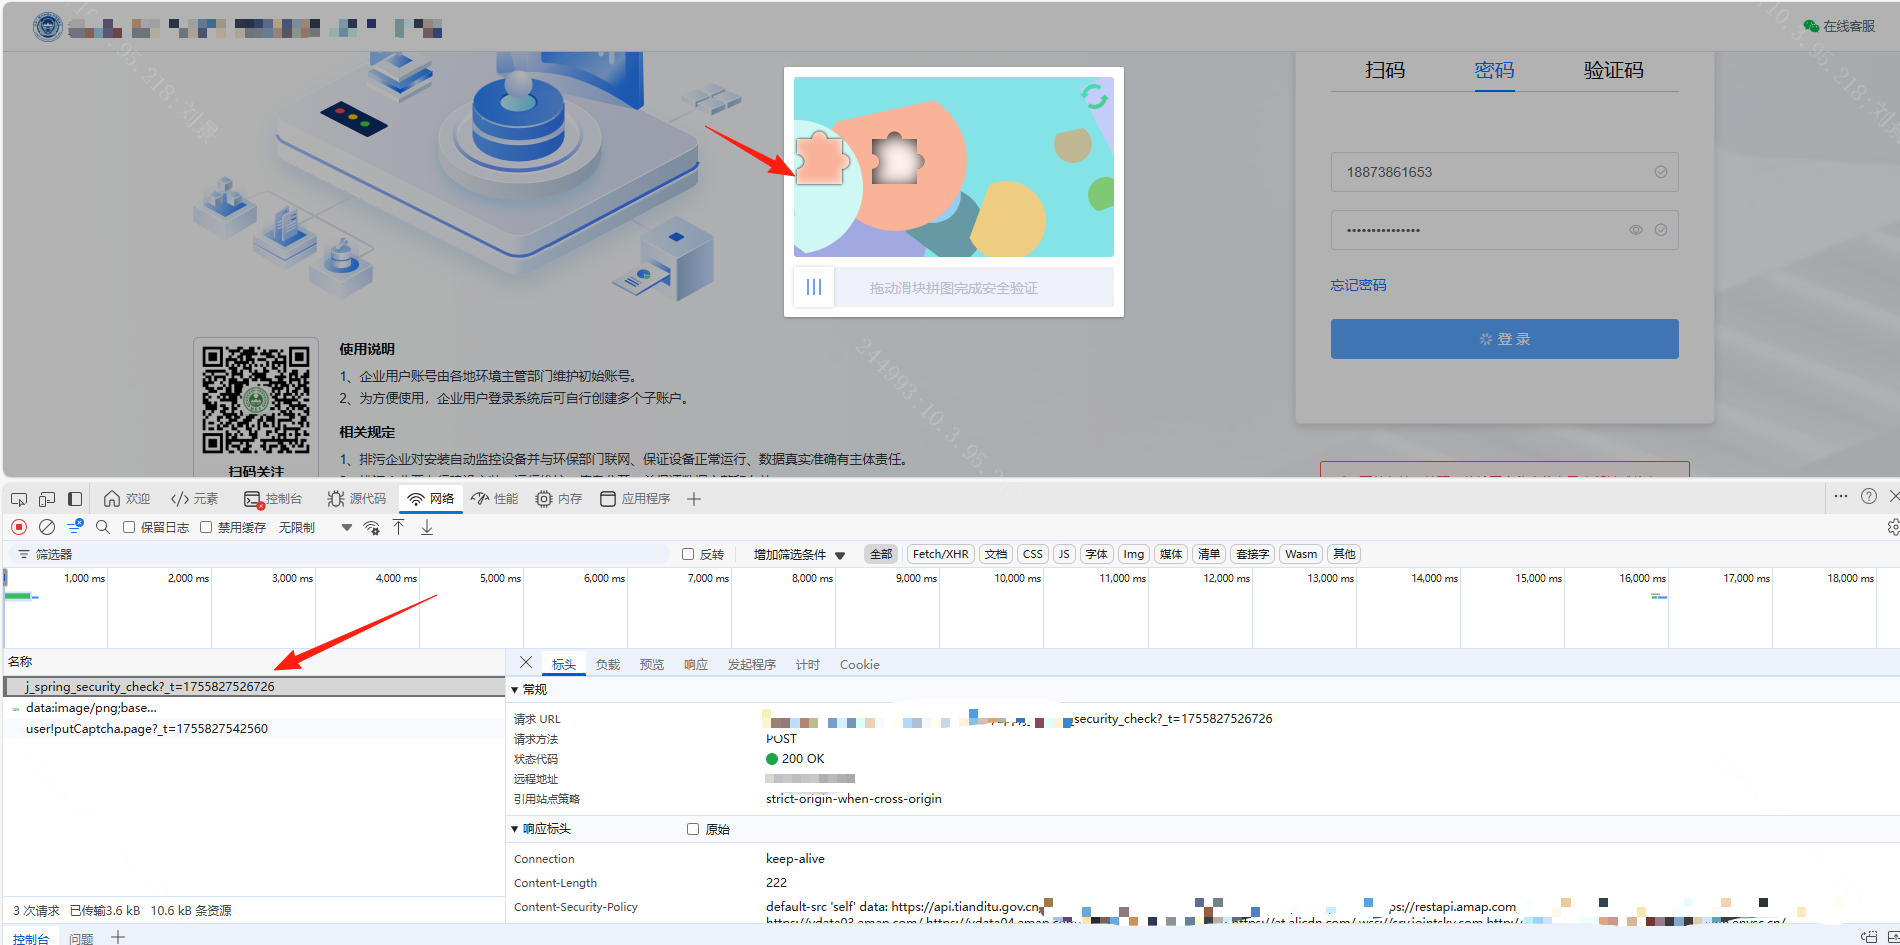Open the 增加筛选条件 dropdown

pos(799,554)
